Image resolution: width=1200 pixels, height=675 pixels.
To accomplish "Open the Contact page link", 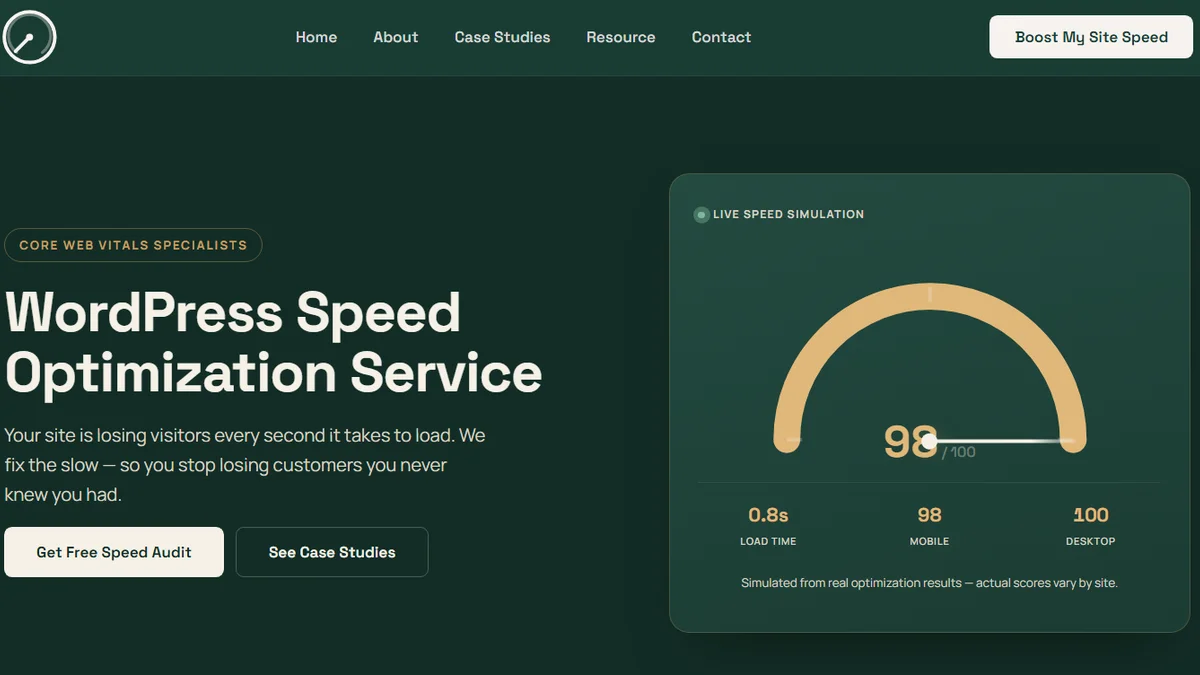I will pyautogui.click(x=721, y=37).
